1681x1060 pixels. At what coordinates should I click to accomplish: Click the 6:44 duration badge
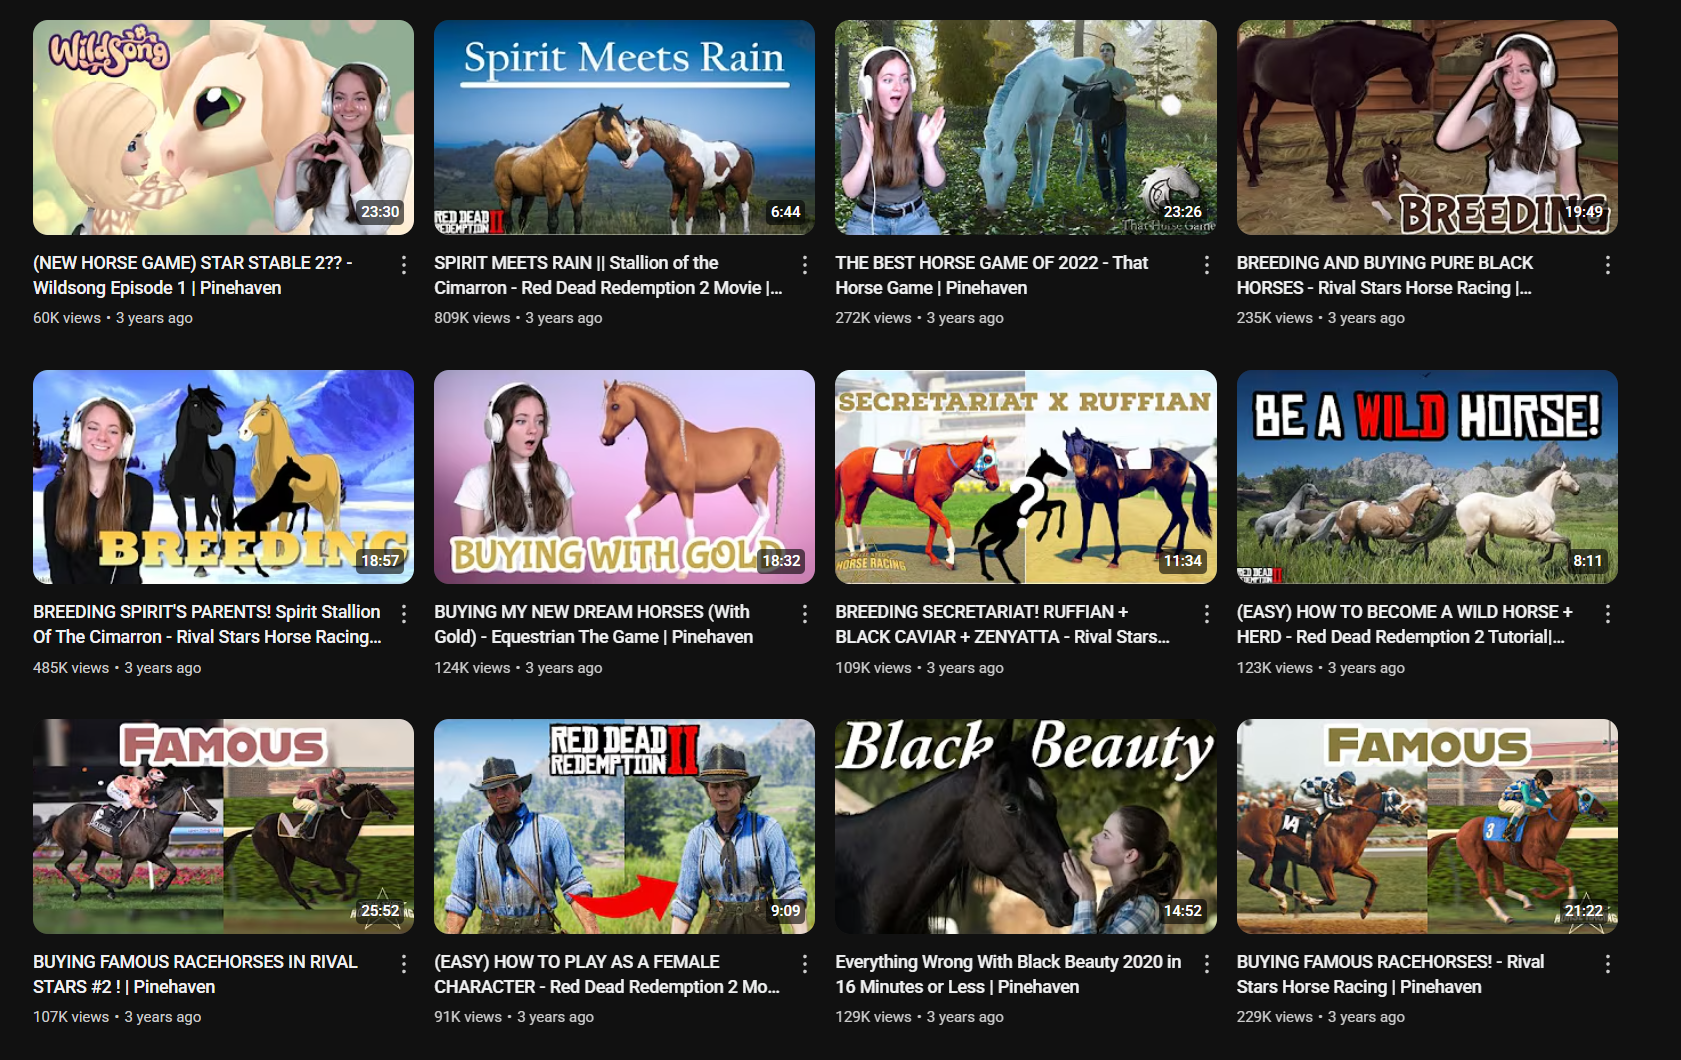(785, 212)
